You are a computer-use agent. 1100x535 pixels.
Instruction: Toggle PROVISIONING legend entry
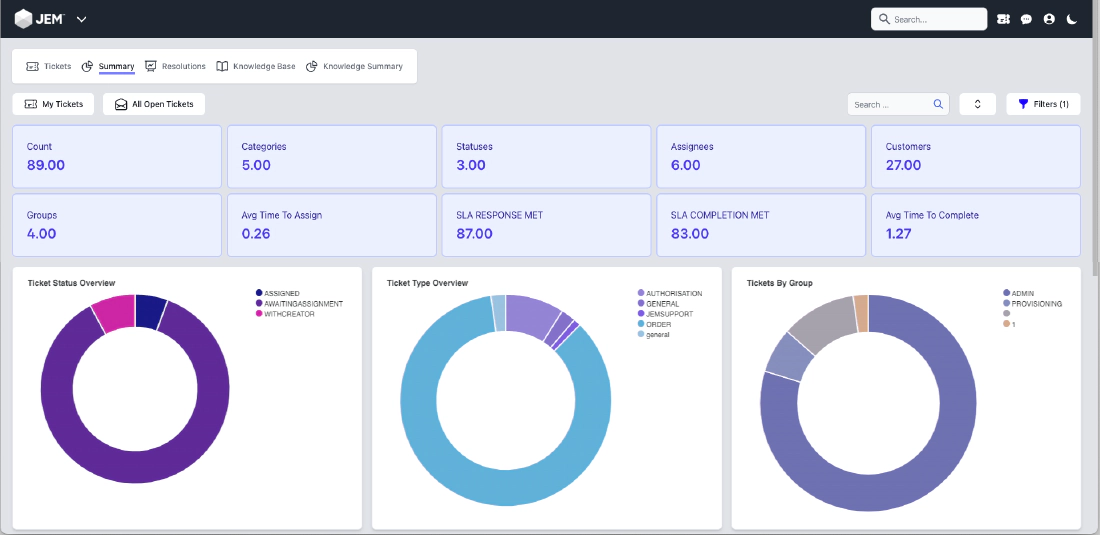point(1033,304)
